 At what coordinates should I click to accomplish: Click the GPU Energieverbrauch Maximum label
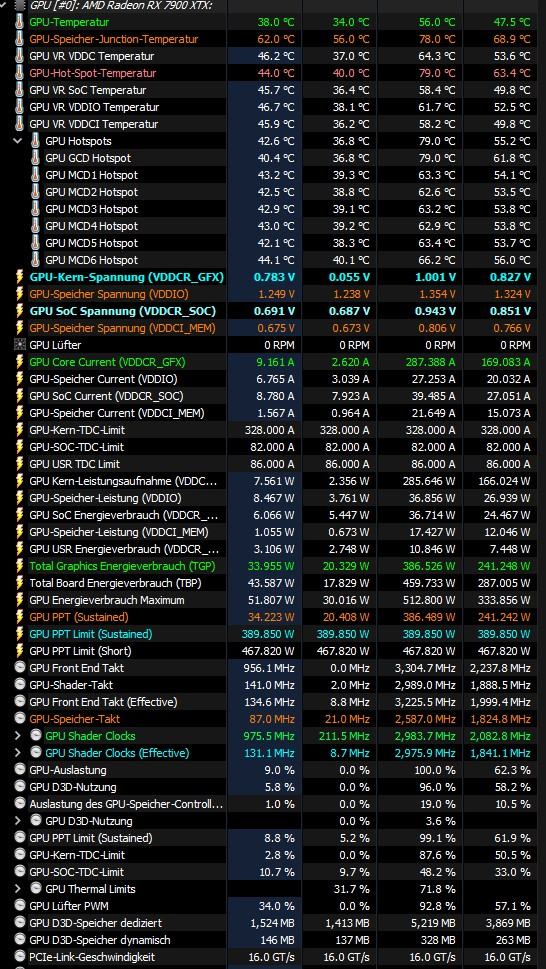(107, 599)
